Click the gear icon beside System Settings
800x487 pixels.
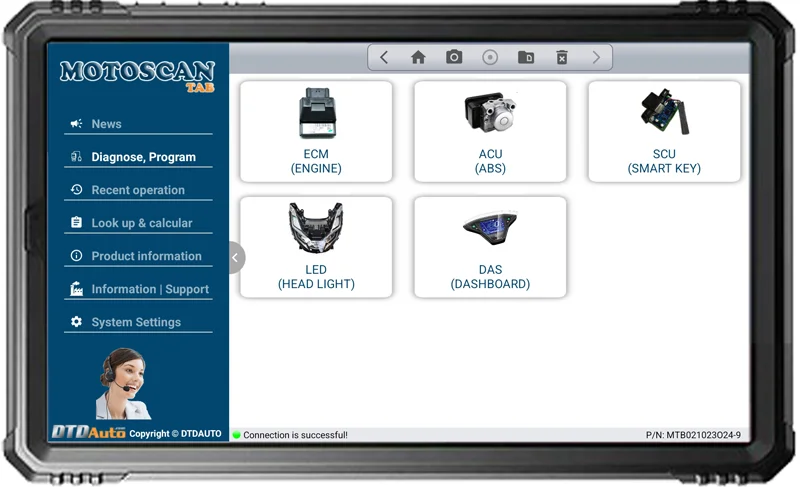tap(77, 322)
